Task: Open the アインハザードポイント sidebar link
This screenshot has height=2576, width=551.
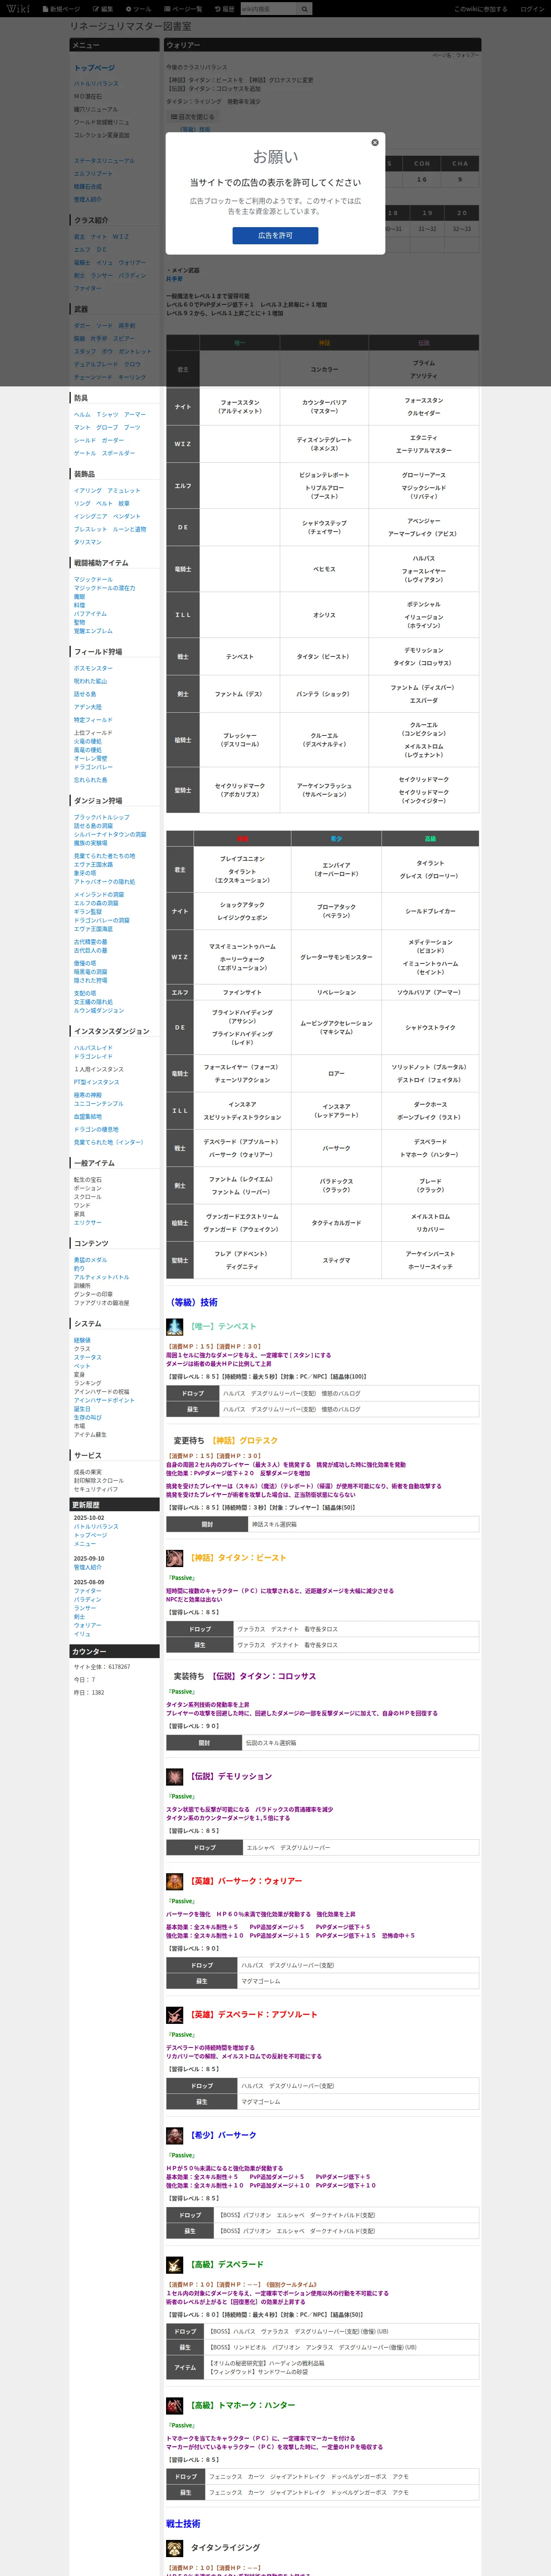Action: pyautogui.click(x=104, y=1400)
